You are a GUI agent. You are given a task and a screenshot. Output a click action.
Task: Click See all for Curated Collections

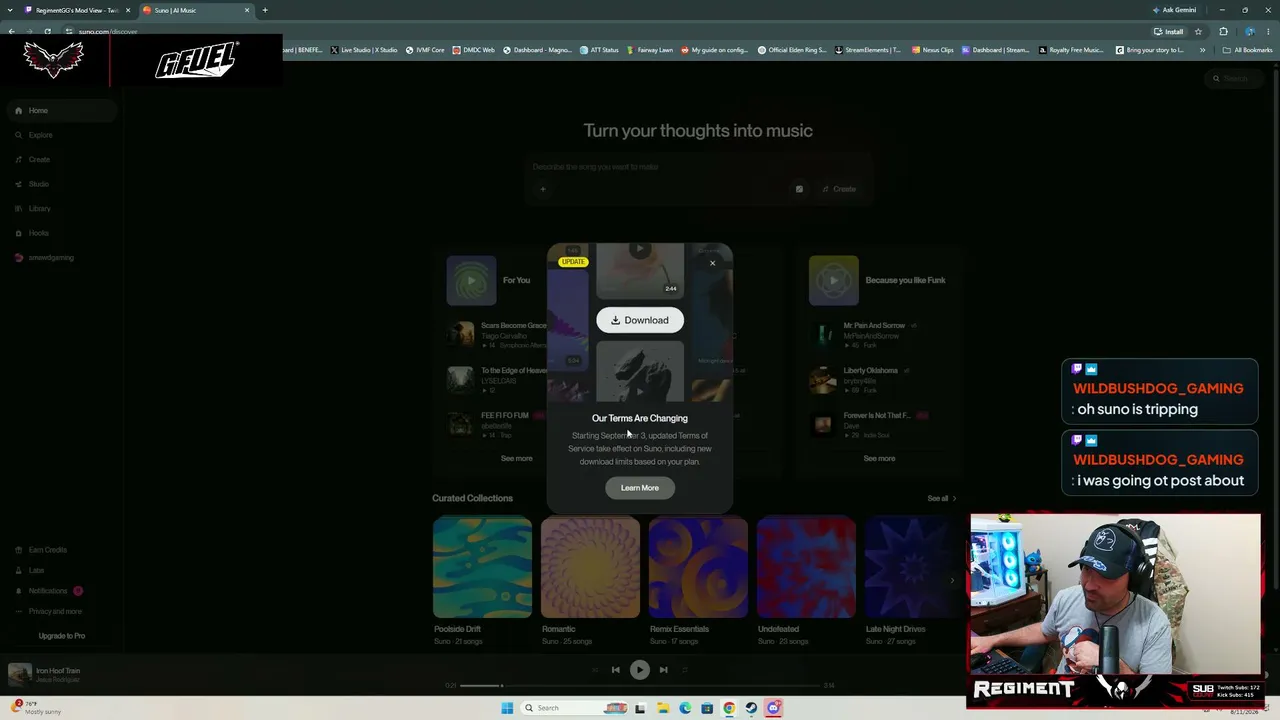click(x=942, y=498)
